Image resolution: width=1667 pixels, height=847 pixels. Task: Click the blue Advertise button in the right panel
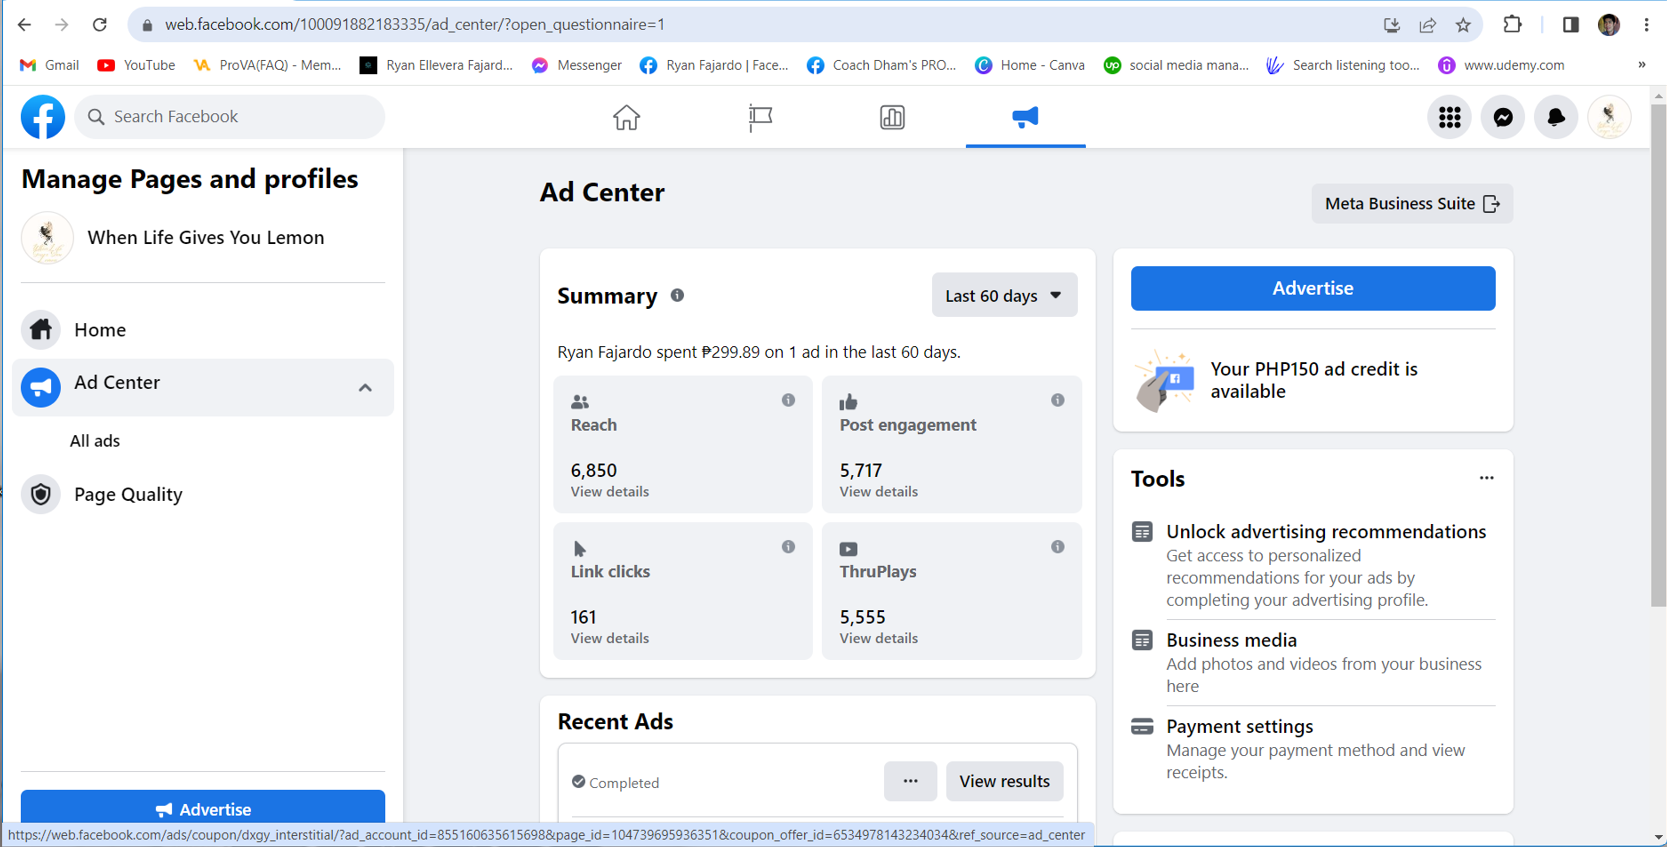1313,288
